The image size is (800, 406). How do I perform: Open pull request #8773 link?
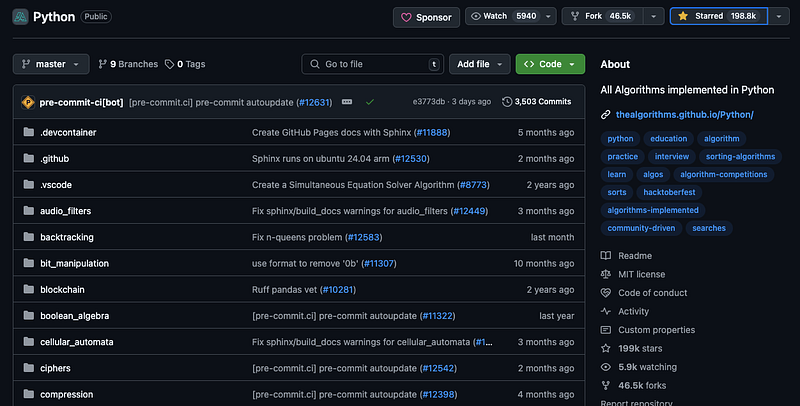click(x=473, y=185)
